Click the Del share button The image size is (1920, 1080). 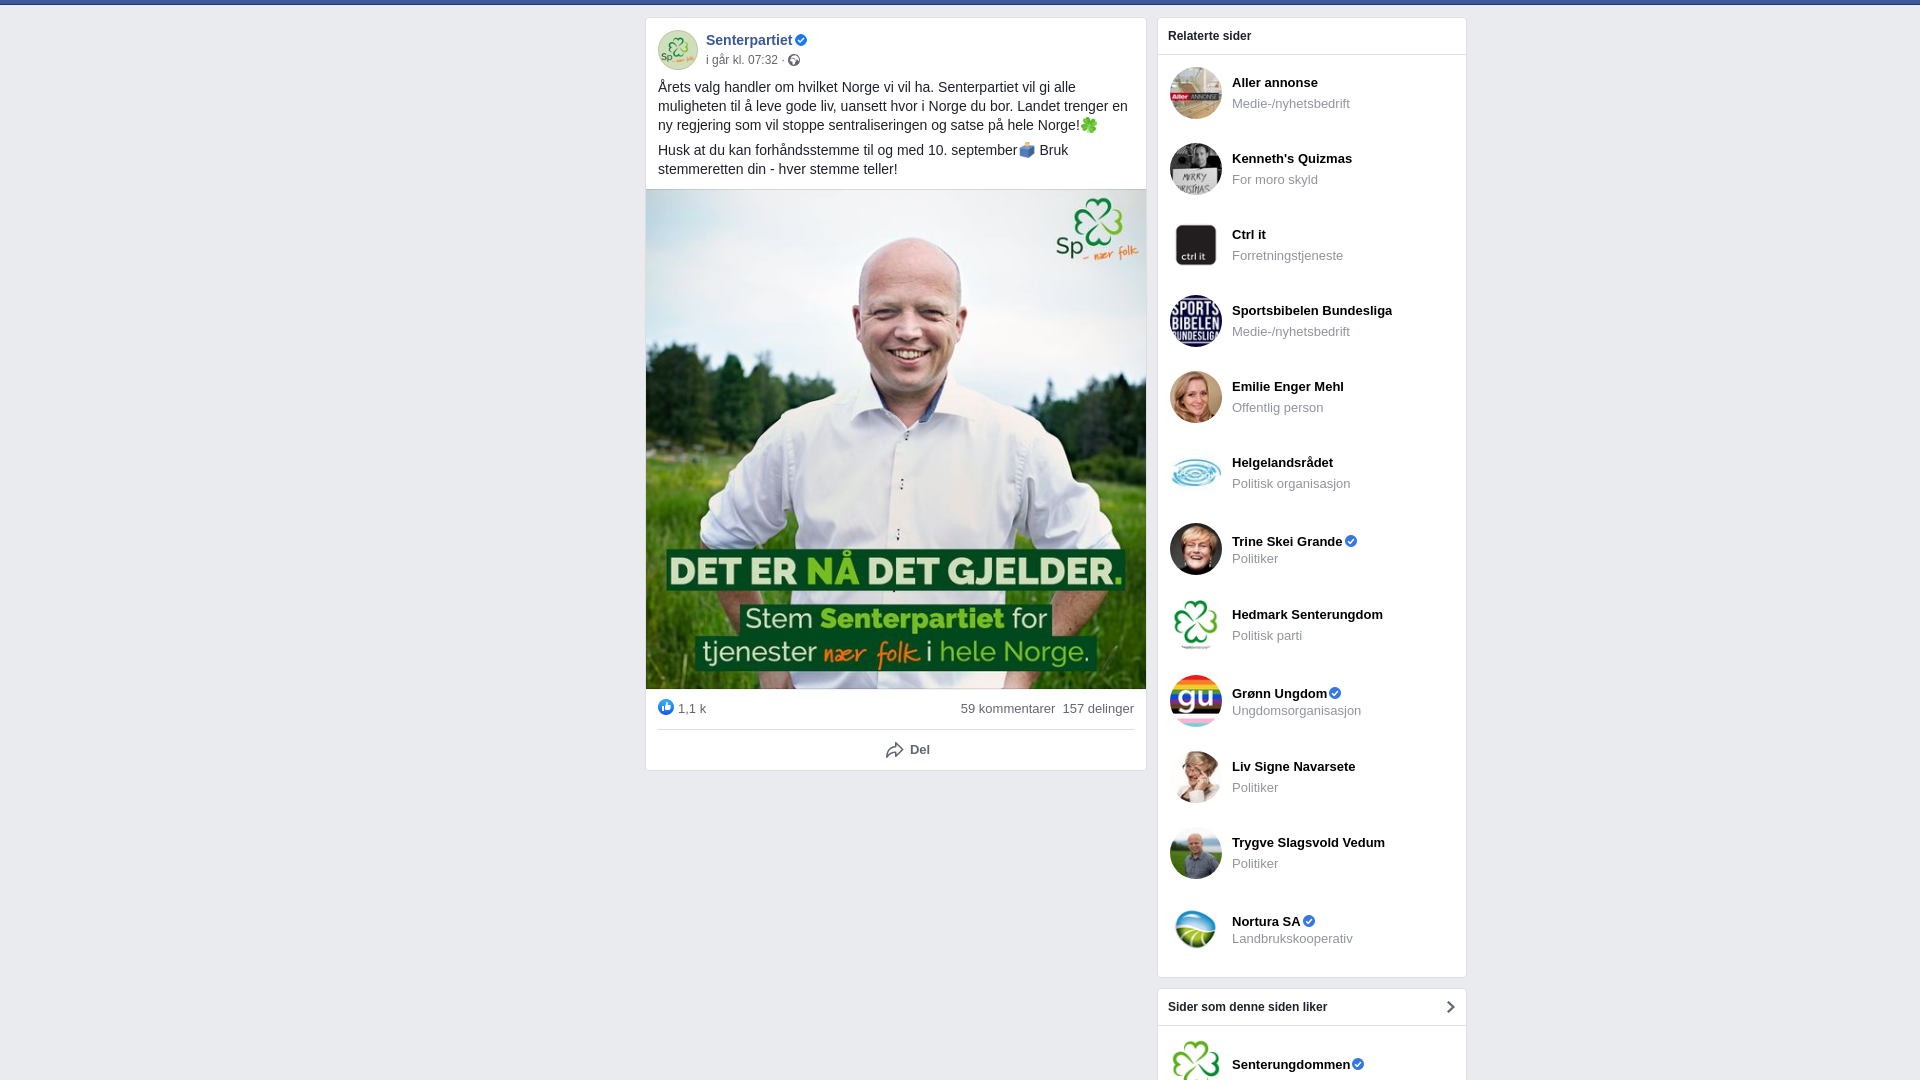pos(907,750)
